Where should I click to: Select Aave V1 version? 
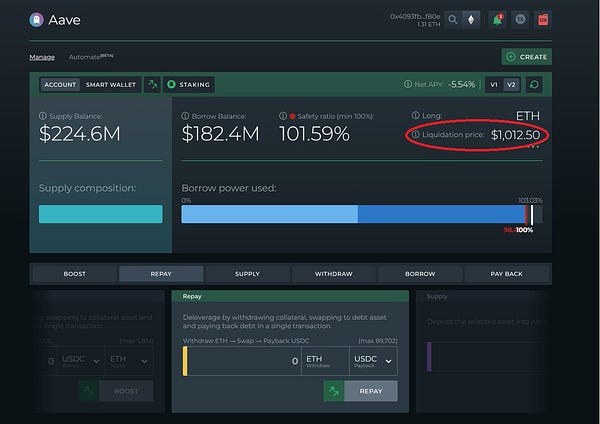494,85
